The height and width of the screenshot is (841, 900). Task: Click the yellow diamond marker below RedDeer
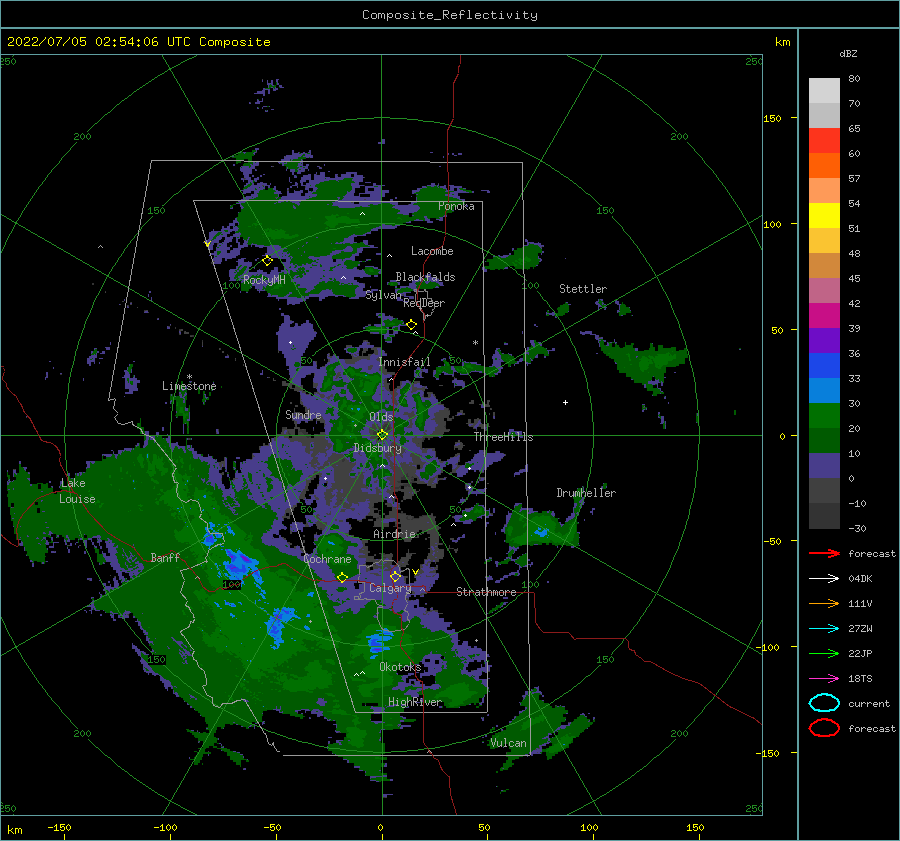click(x=412, y=325)
